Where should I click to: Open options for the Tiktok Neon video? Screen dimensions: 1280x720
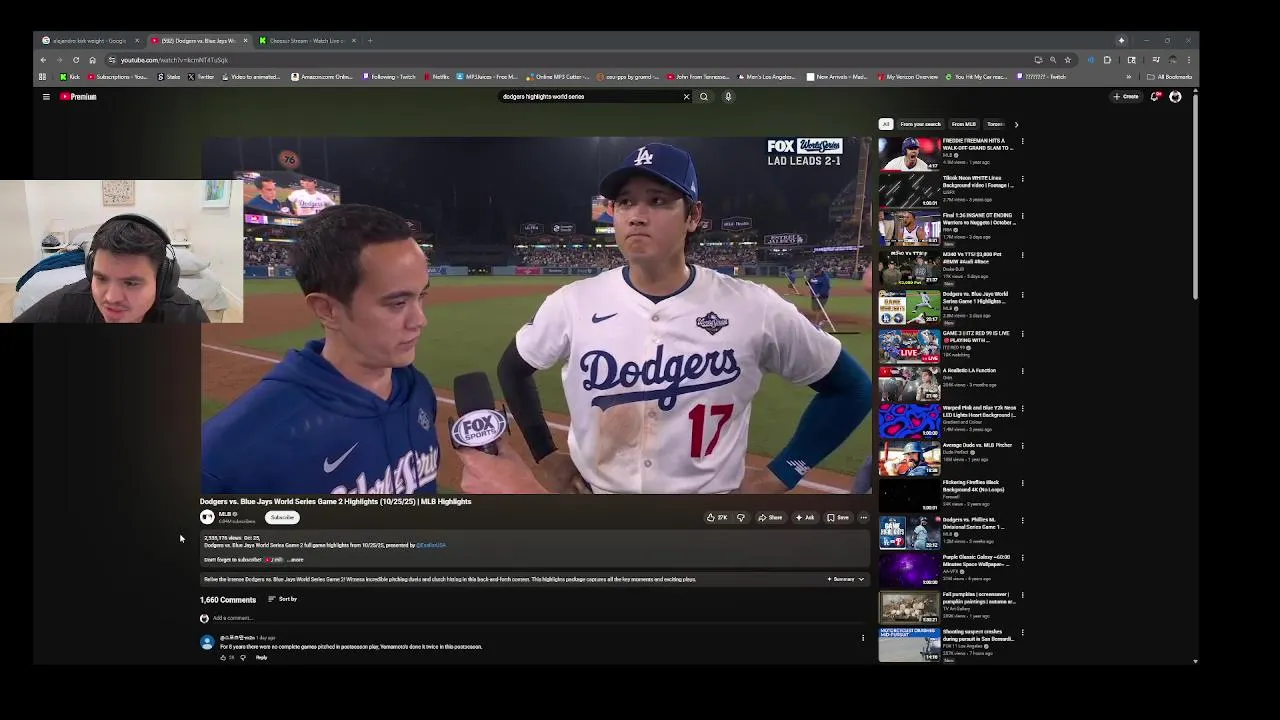[x=1022, y=179]
